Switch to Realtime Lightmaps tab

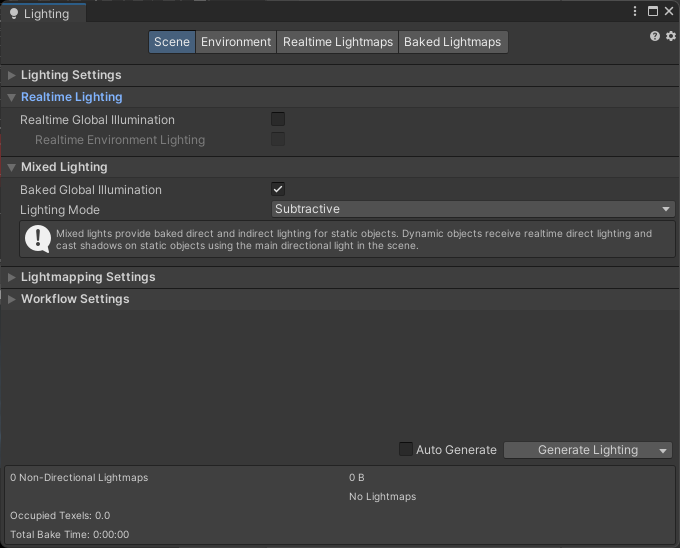click(x=338, y=42)
